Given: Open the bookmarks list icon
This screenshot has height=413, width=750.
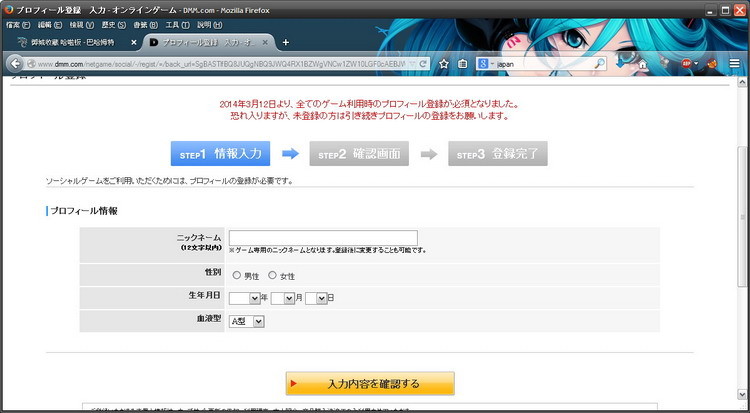Looking at the screenshot, I should click(462, 64).
